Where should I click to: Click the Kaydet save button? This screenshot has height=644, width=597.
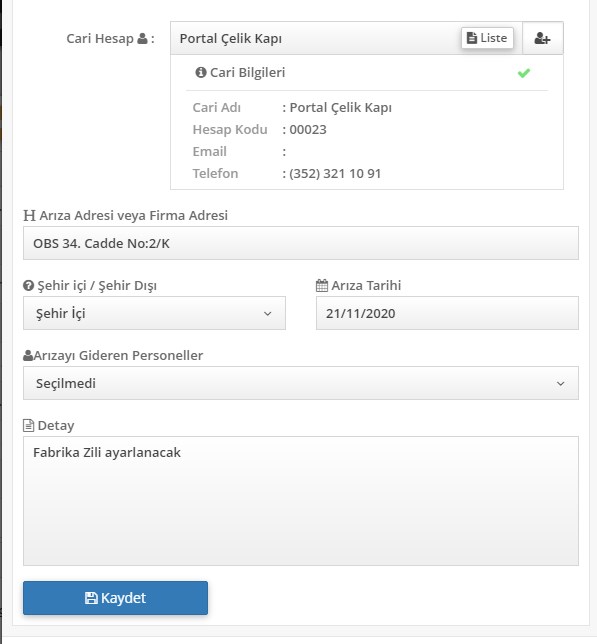(x=115, y=598)
